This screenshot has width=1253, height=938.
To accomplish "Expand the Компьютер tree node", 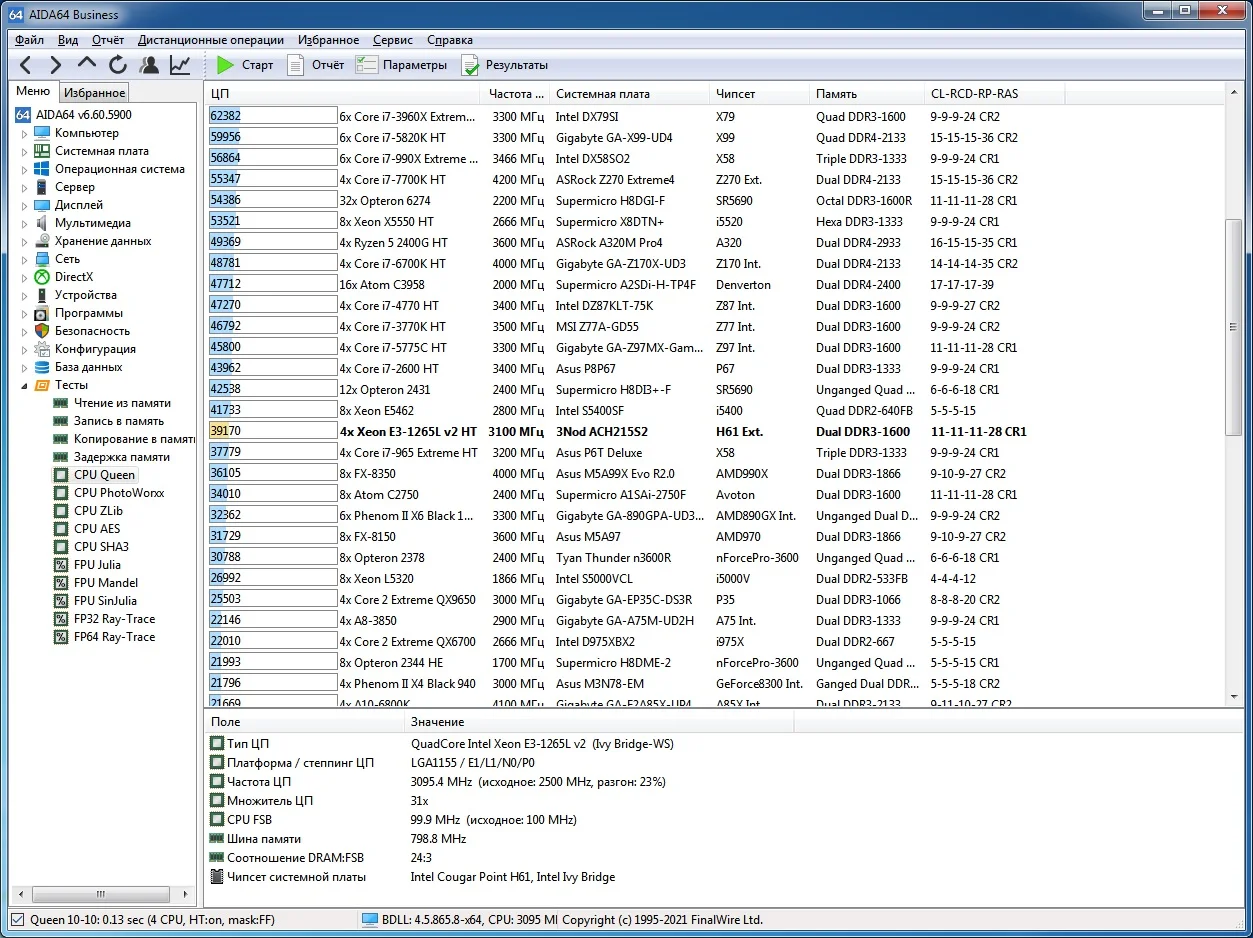I will tap(25, 133).
